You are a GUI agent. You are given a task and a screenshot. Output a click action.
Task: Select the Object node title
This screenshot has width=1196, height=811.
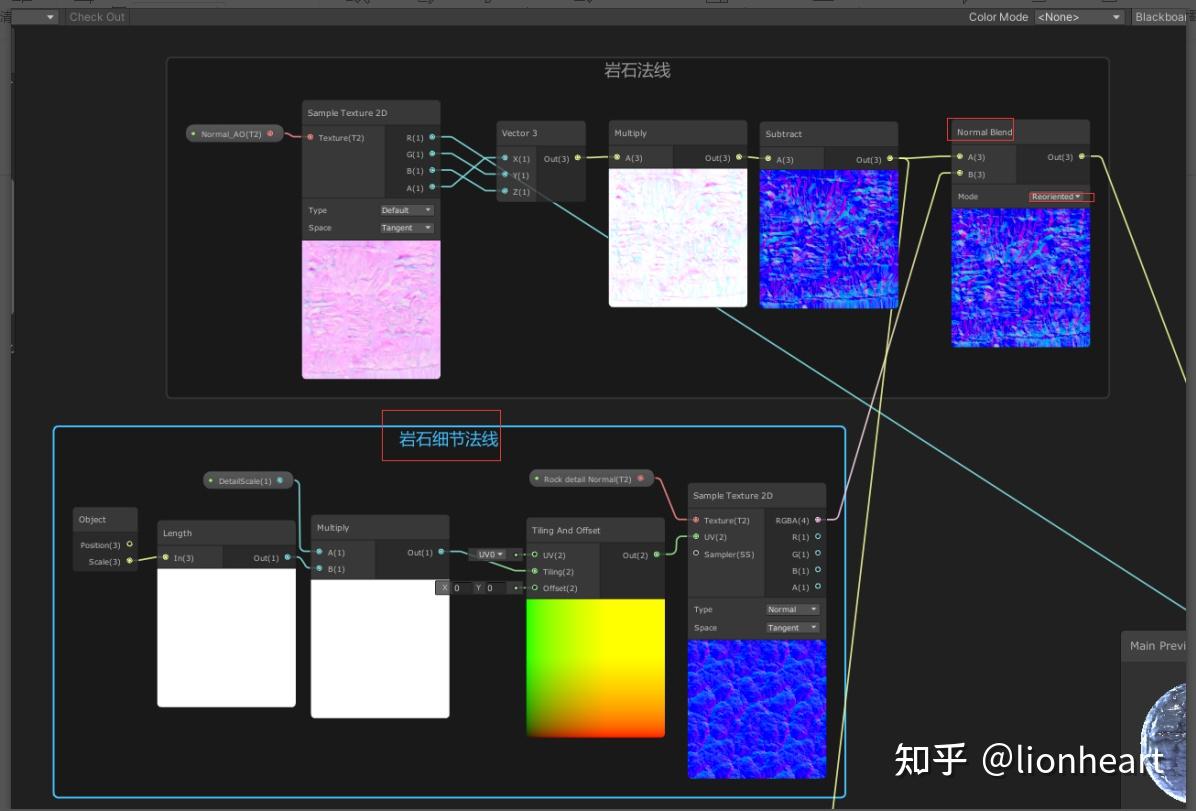pos(92,520)
